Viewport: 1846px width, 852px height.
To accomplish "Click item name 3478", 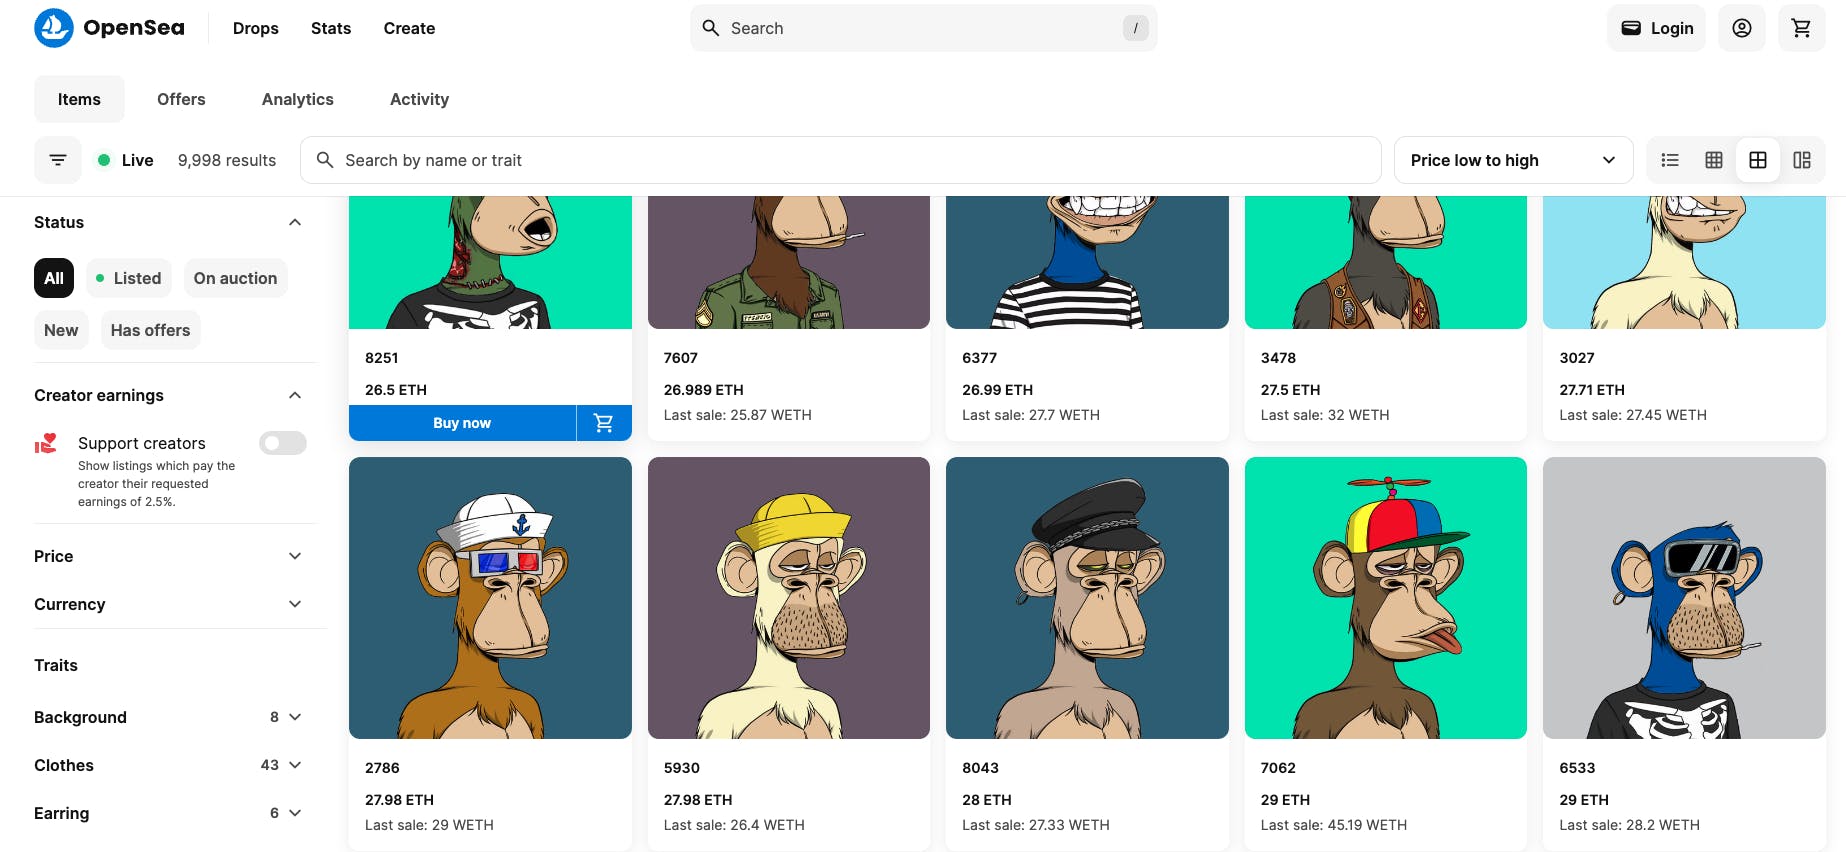I will pyautogui.click(x=1278, y=358).
